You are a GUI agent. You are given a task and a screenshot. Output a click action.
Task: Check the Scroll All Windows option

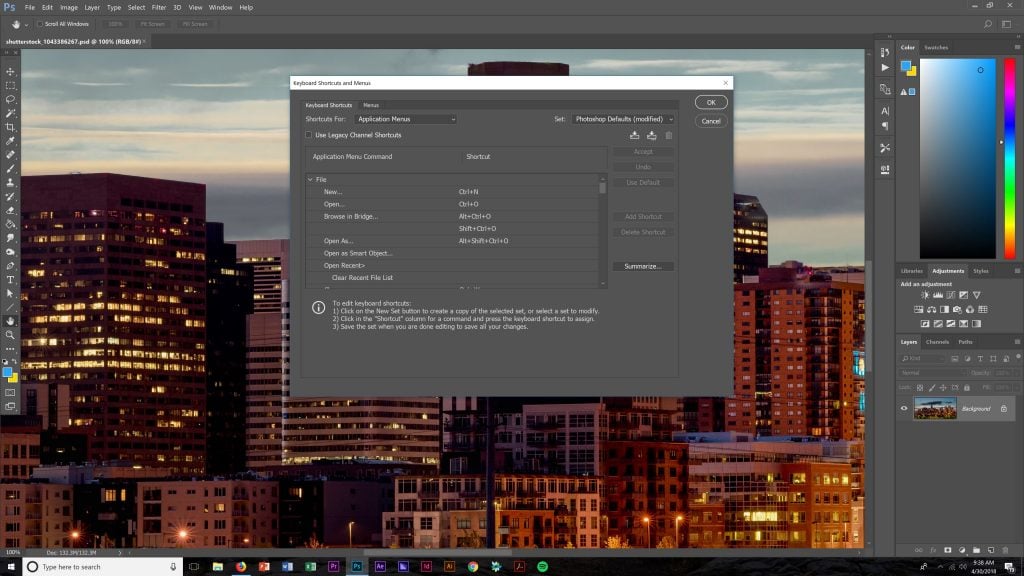pos(40,23)
